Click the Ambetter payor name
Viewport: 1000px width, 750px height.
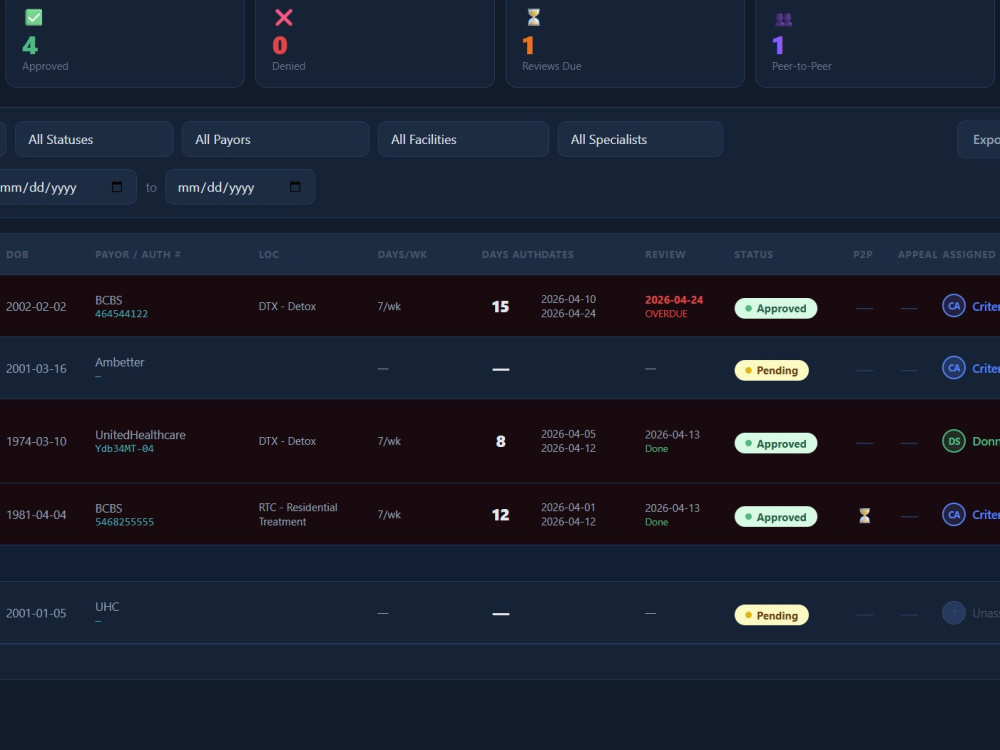(120, 362)
